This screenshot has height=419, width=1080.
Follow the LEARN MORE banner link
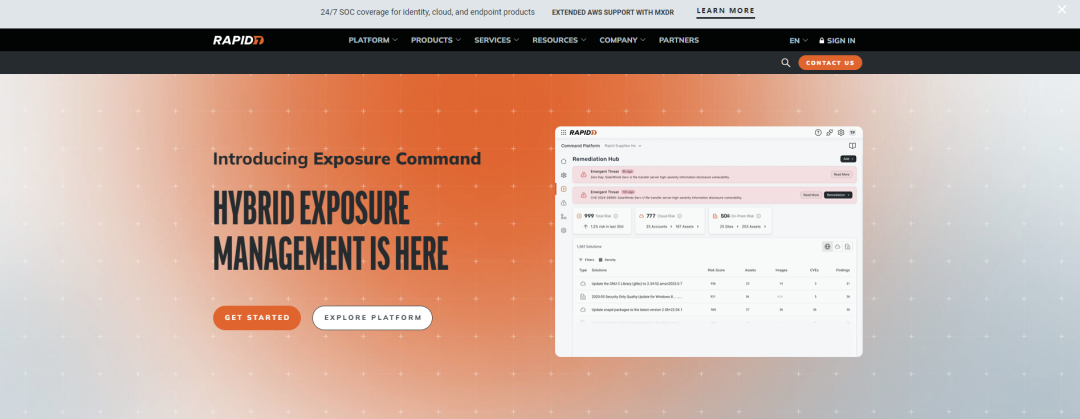pos(725,11)
